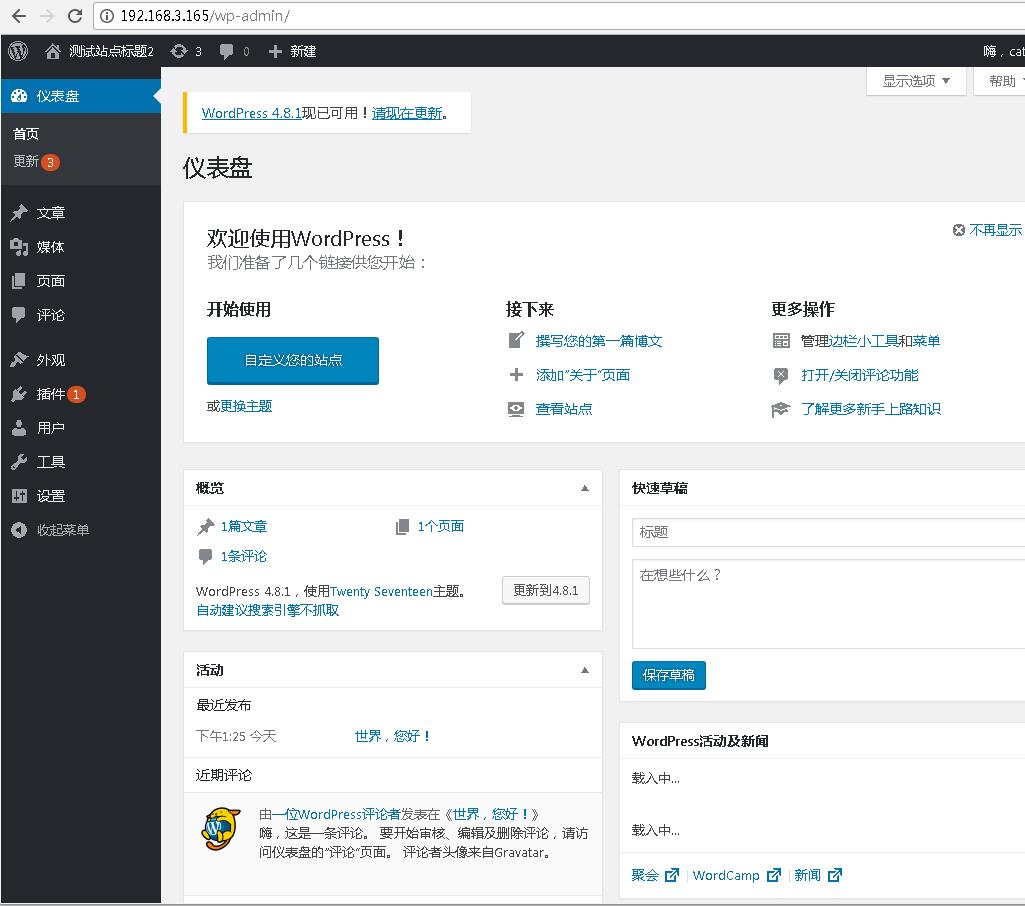Open the 显示选项 dropdown
1025x906 pixels.
916,81
